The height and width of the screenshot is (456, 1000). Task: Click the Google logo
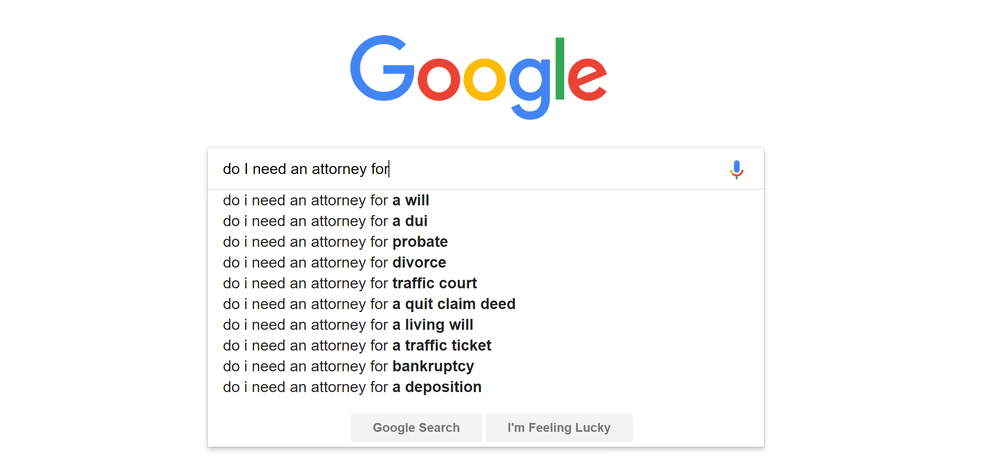478,77
